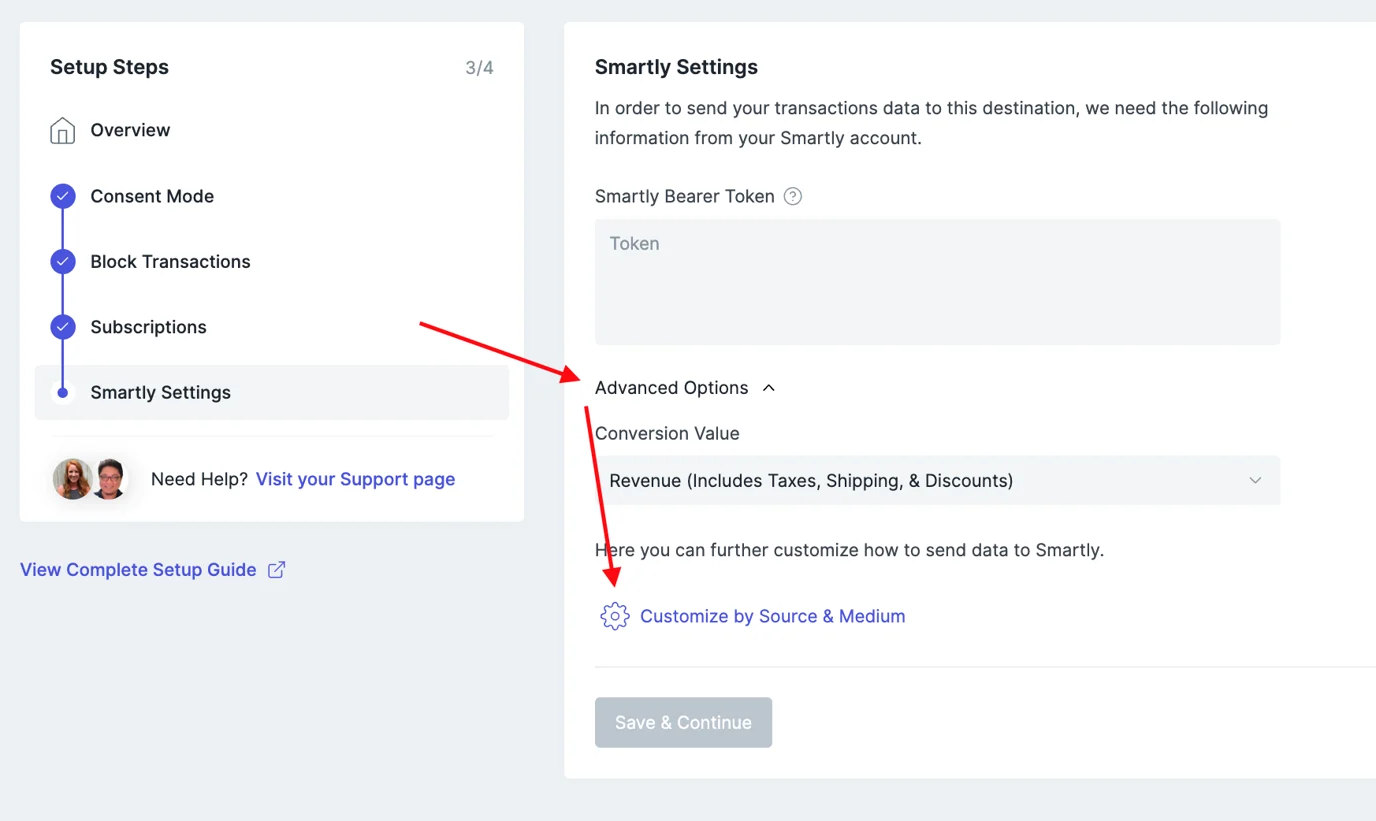Click external link icon next to Setup Guide
The image size is (1376, 821).
pos(277,570)
